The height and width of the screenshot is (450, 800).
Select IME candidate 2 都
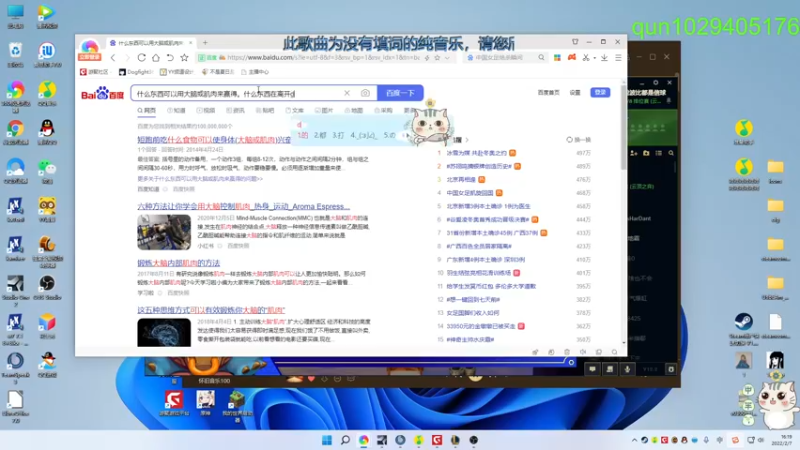click(x=320, y=135)
